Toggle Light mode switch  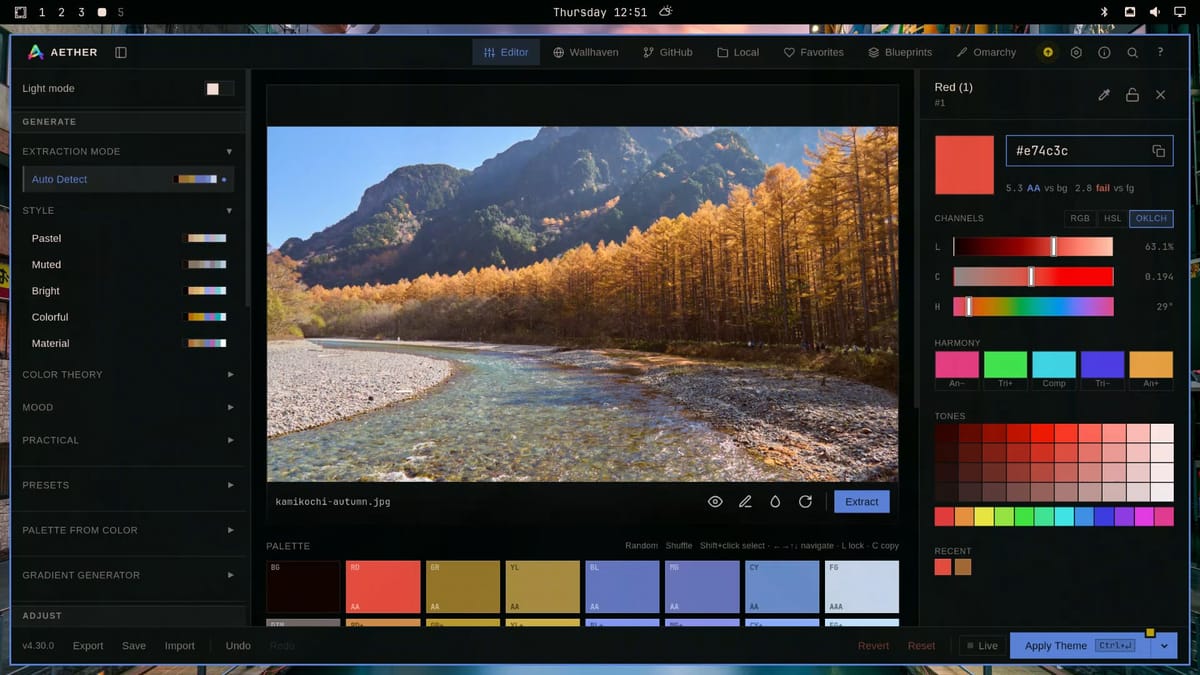(219, 89)
